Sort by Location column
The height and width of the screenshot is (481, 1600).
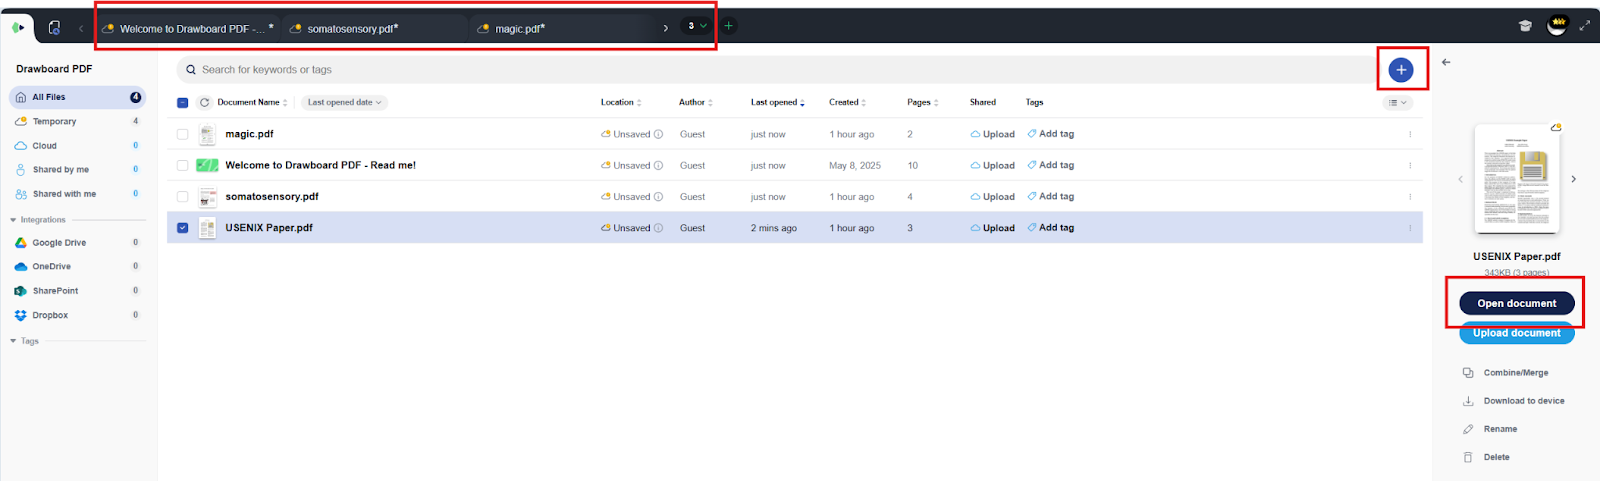click(x=621, y=102)
